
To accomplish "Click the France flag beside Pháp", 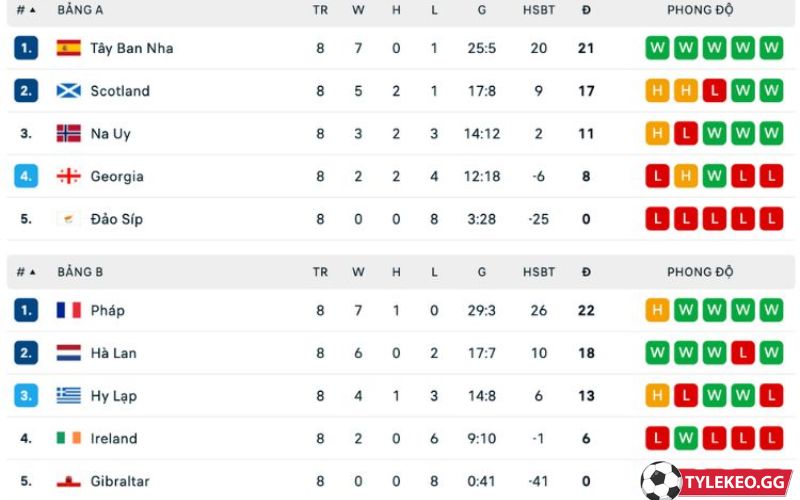I will coord(68,310).
